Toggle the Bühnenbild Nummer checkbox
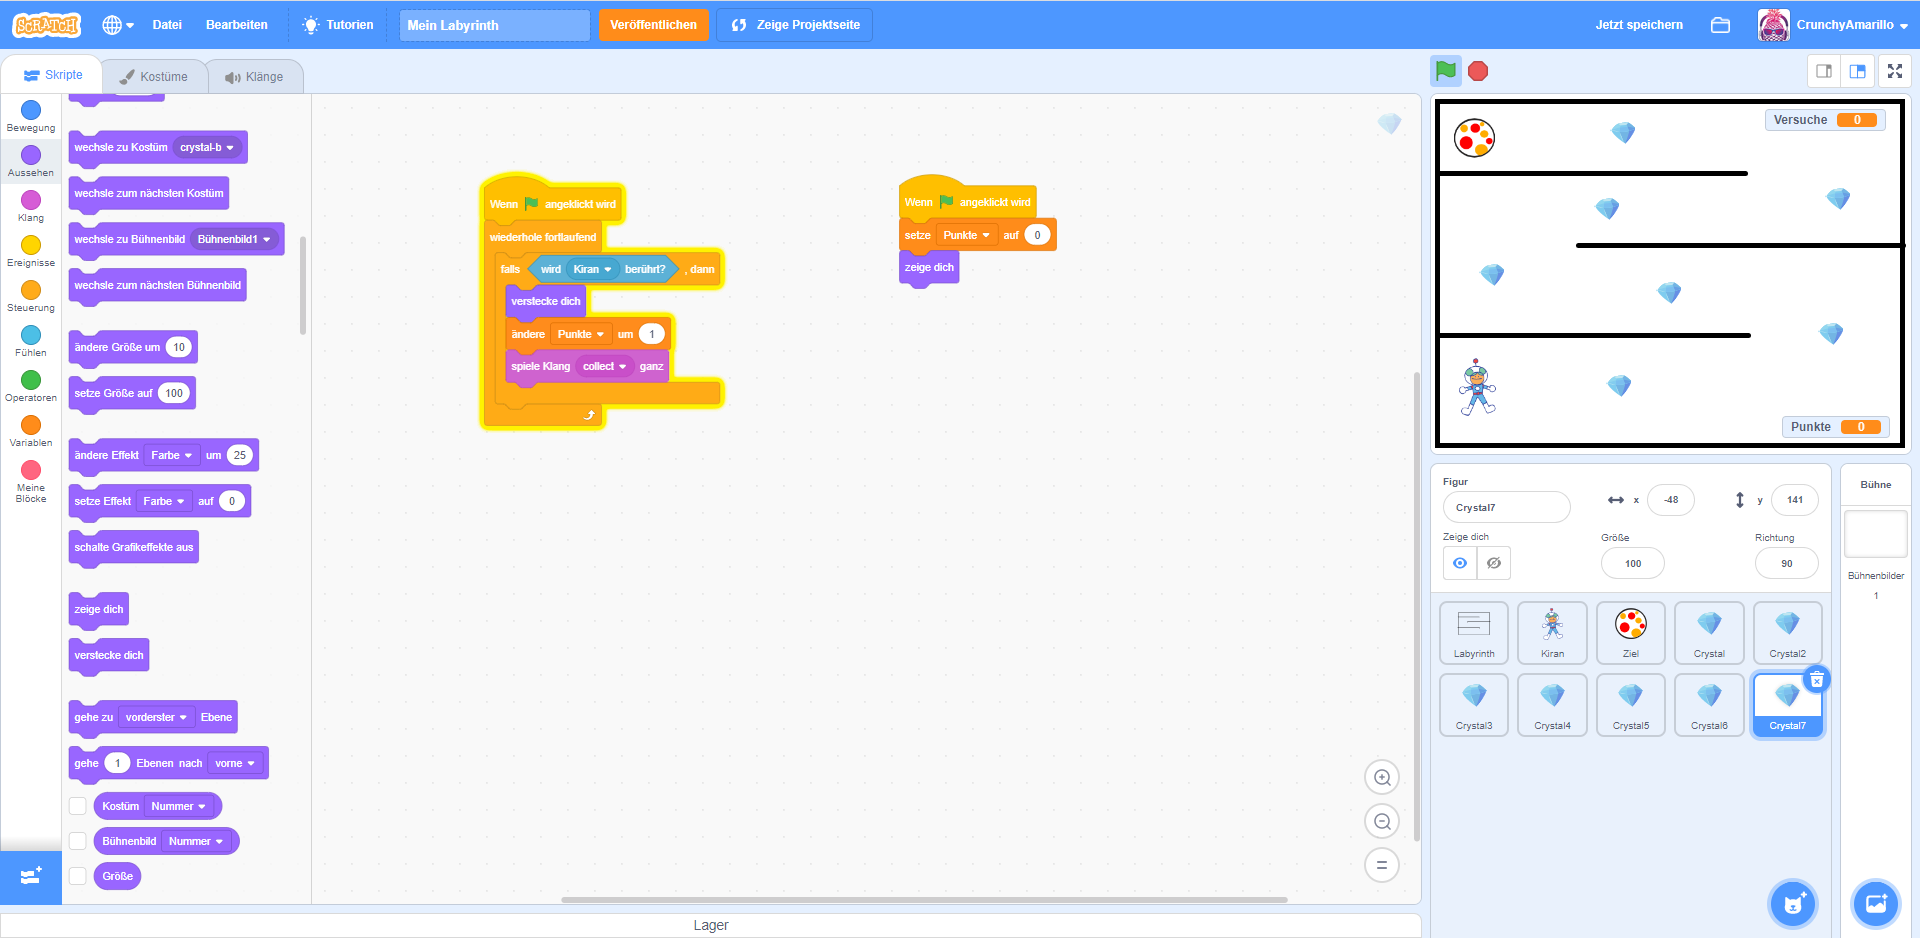The image size is (1920, 938). tap(78, 841)
